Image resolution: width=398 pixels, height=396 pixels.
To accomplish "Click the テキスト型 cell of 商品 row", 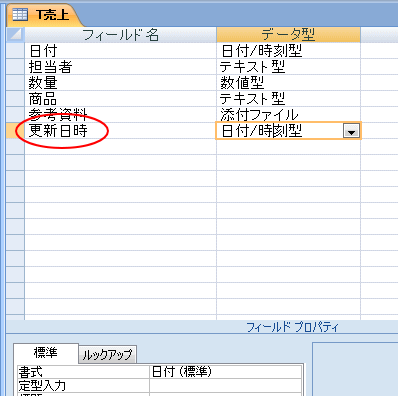I will [x=288, y=99].
